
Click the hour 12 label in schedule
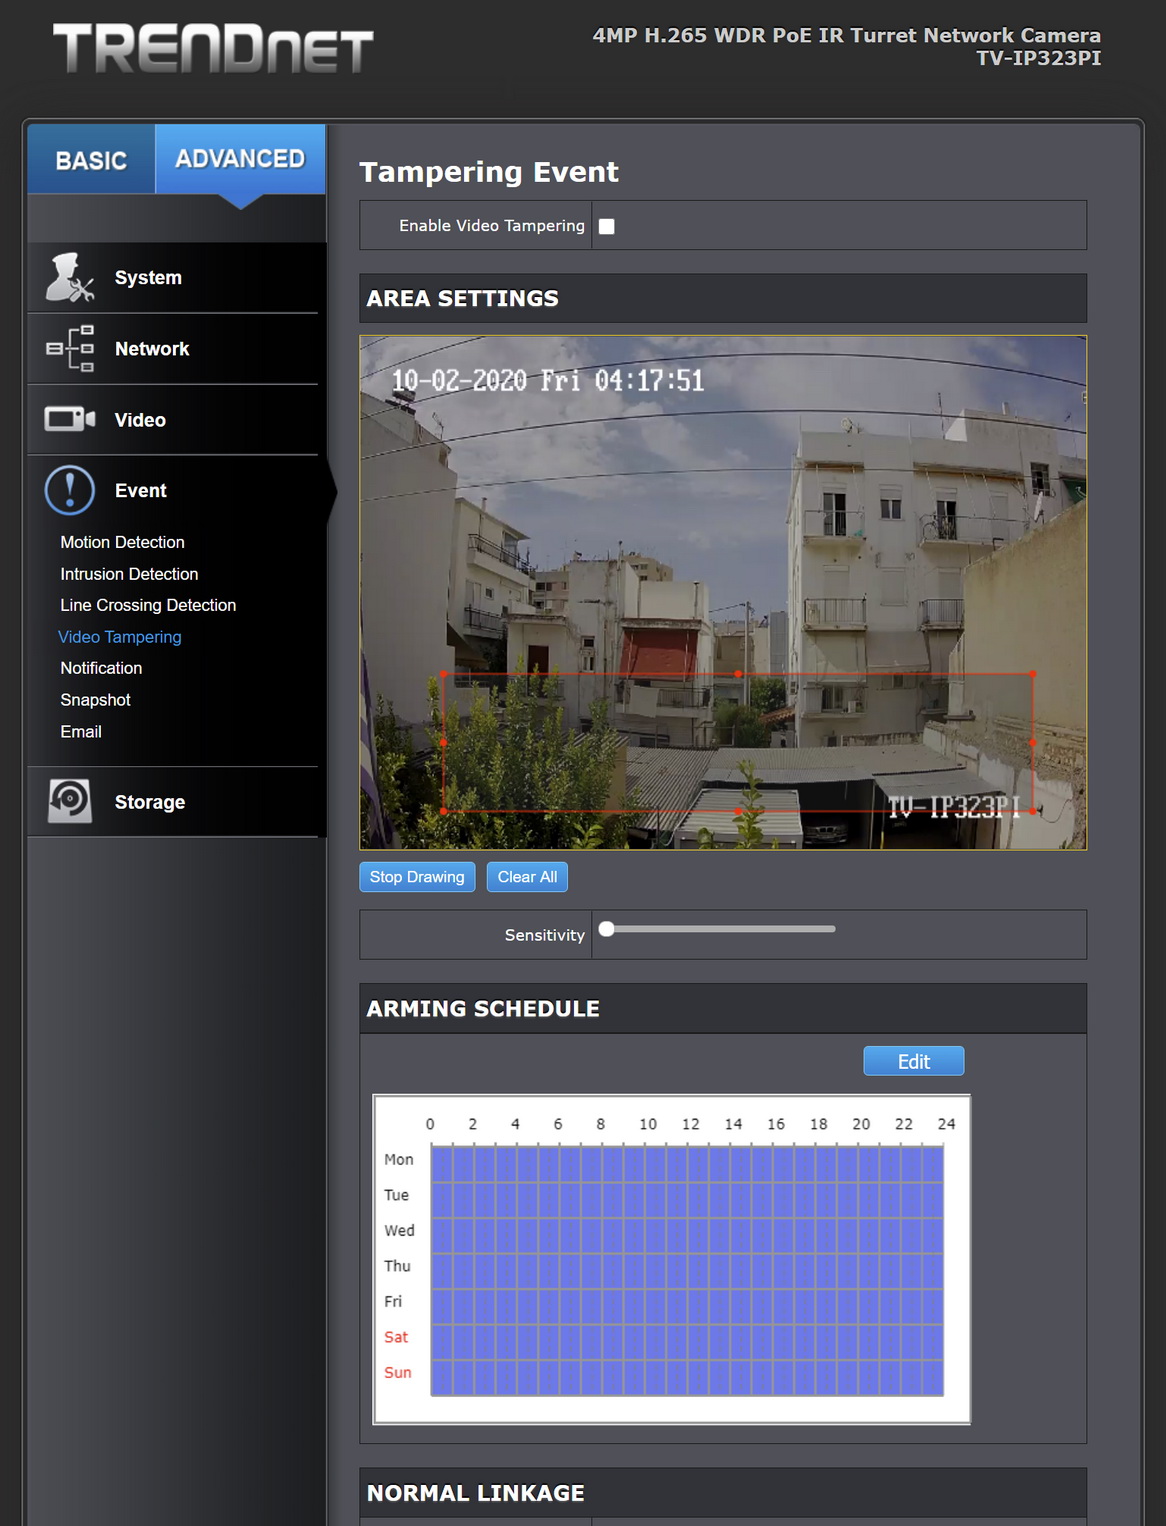click(691, 1124)
